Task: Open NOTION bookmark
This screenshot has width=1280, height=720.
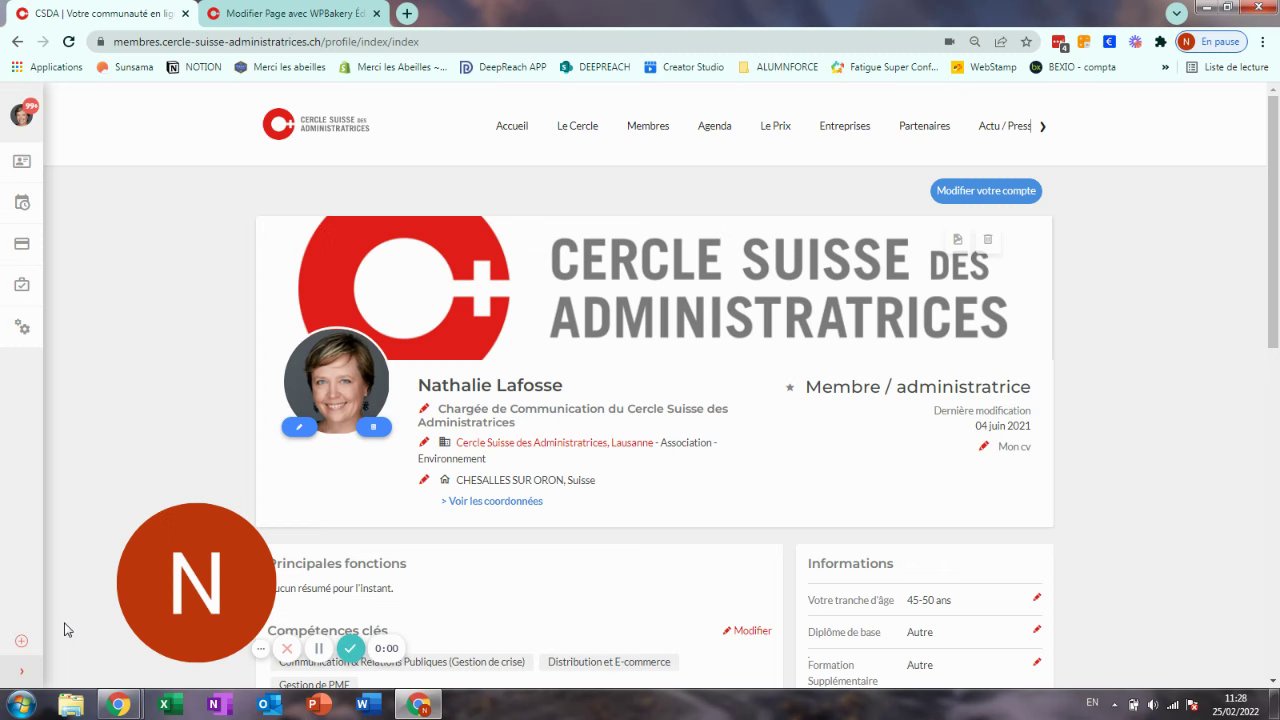Action: (194, 67)
